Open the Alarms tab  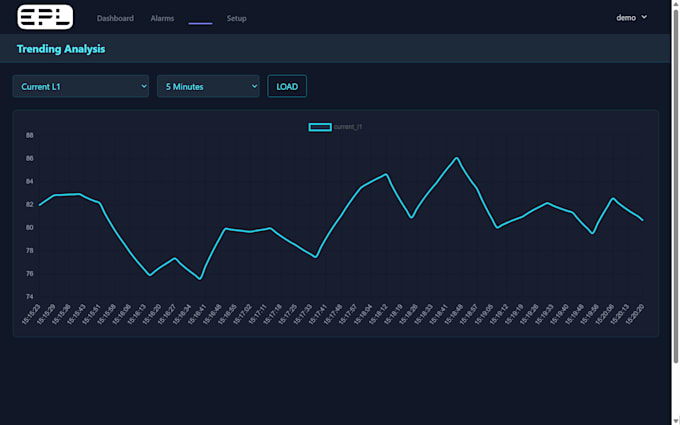point(162,18)
